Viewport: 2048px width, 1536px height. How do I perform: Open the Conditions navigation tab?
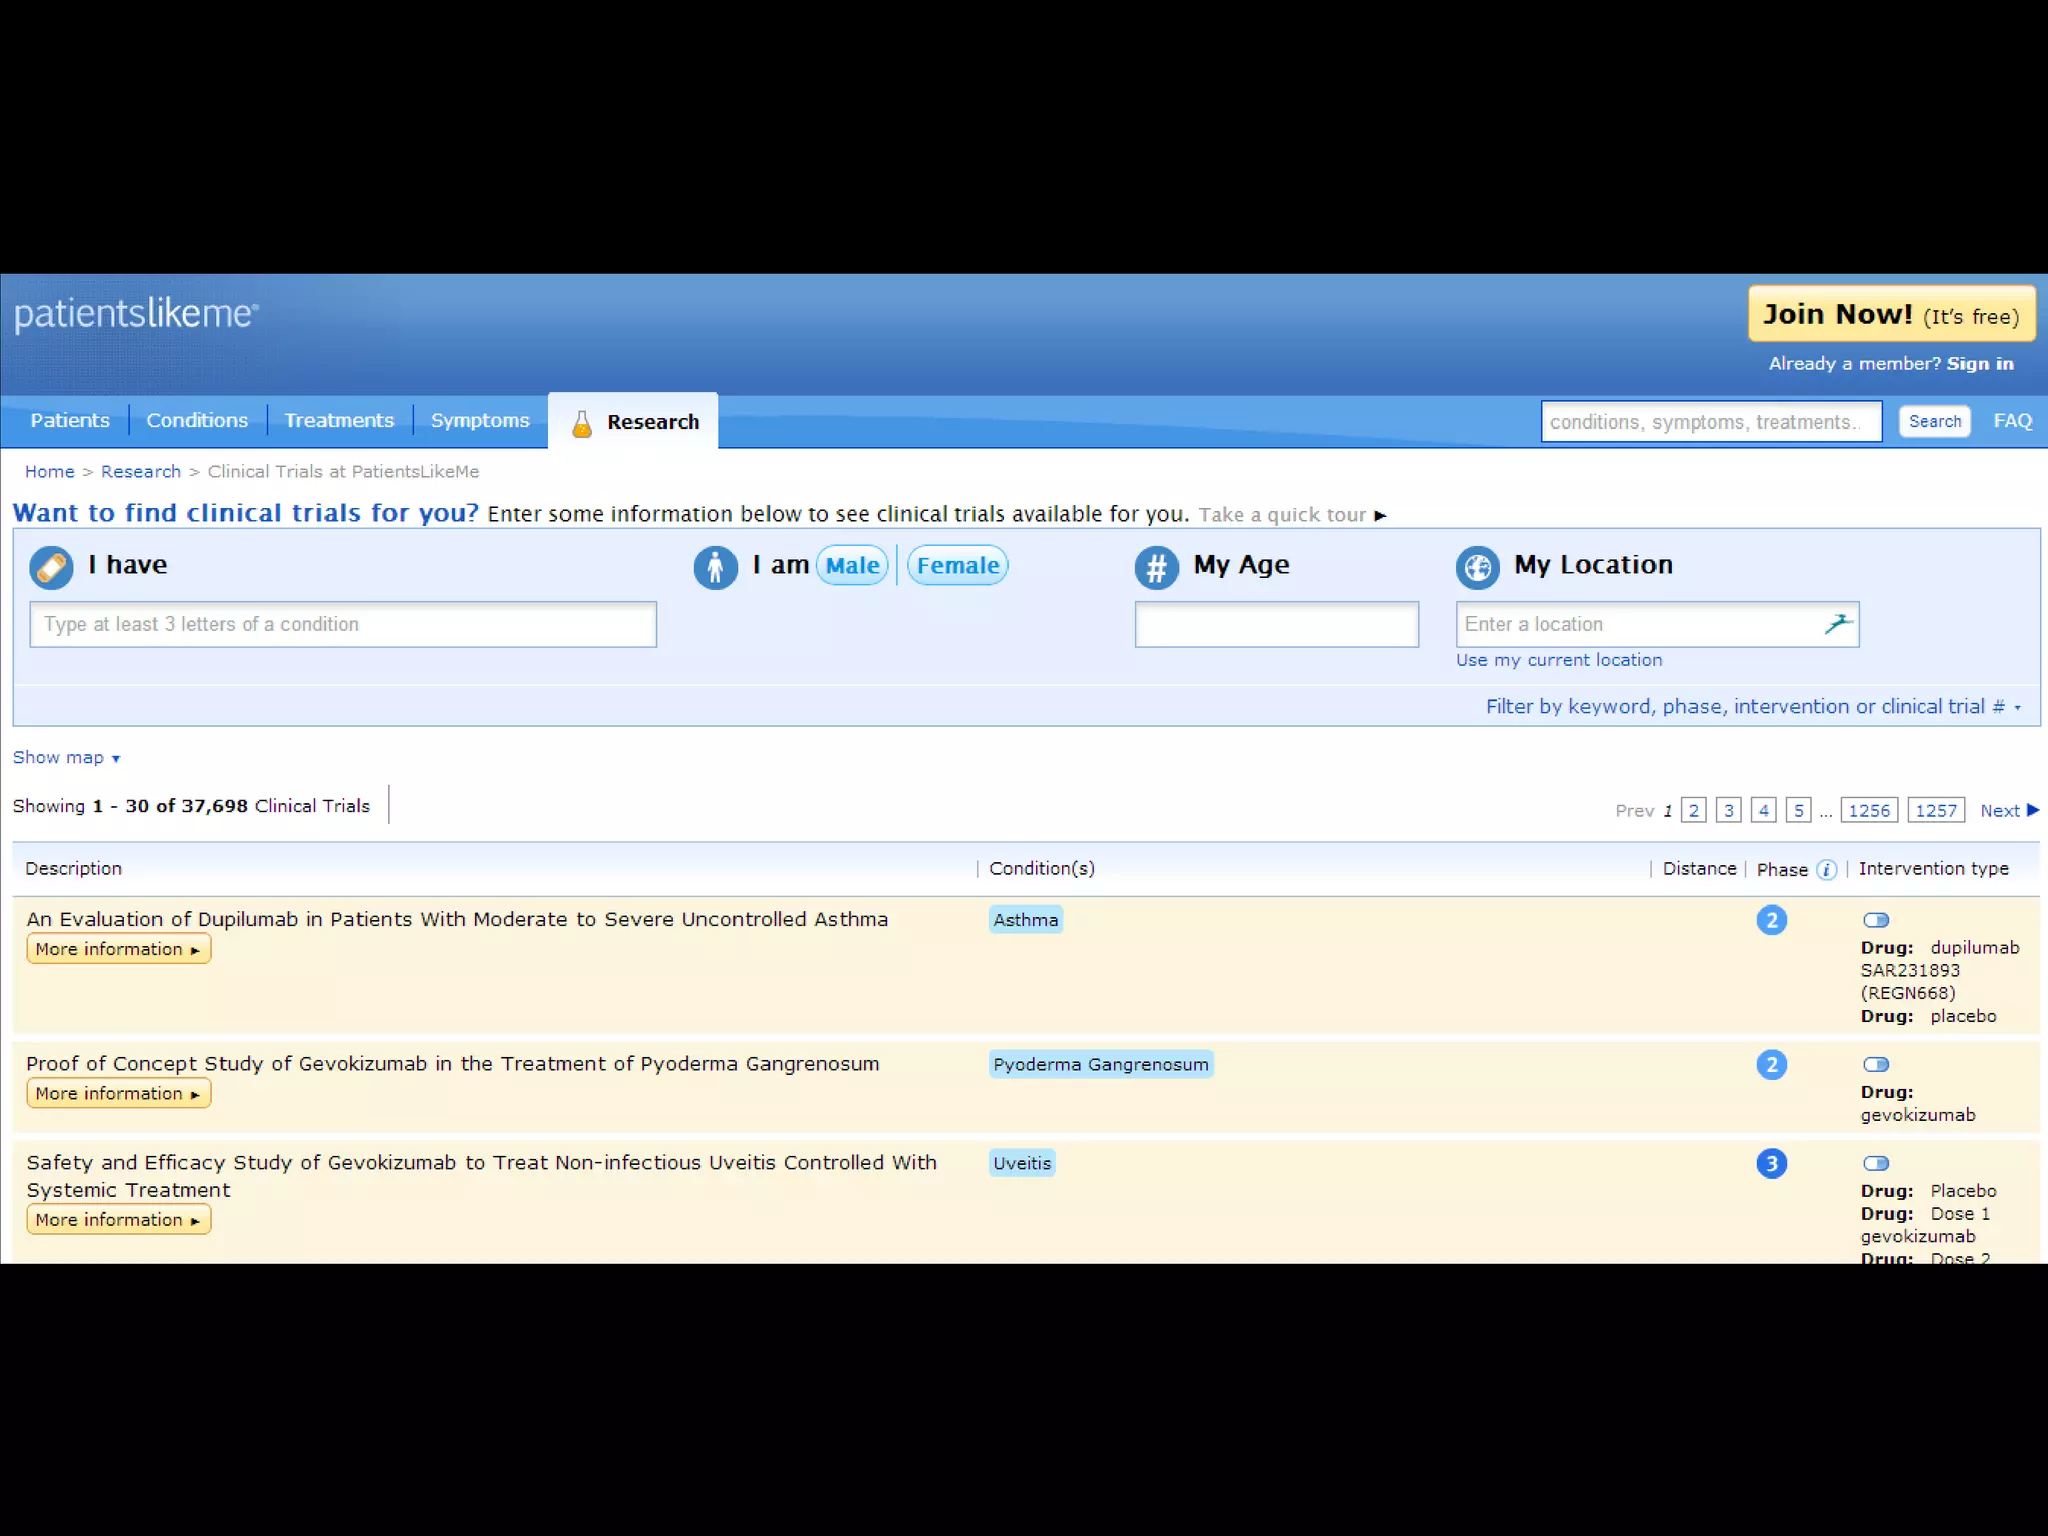tap(197, 421)
